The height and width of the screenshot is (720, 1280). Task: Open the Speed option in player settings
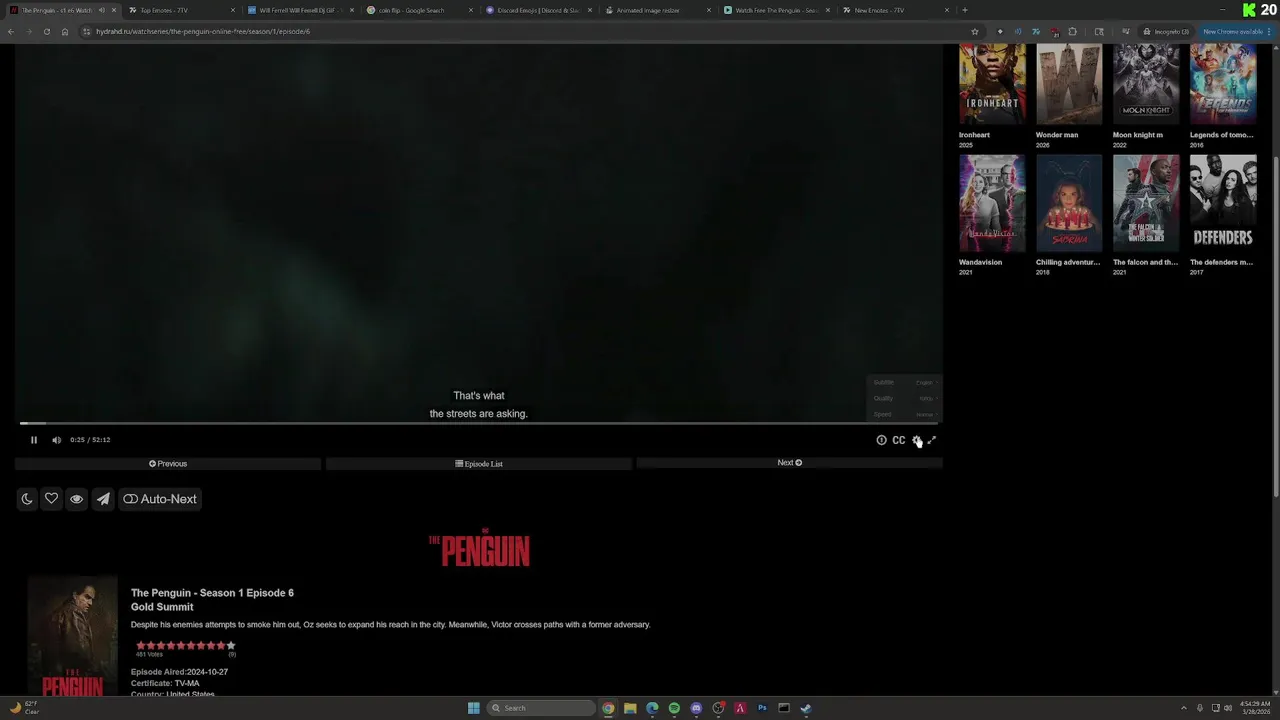(904, 414)
